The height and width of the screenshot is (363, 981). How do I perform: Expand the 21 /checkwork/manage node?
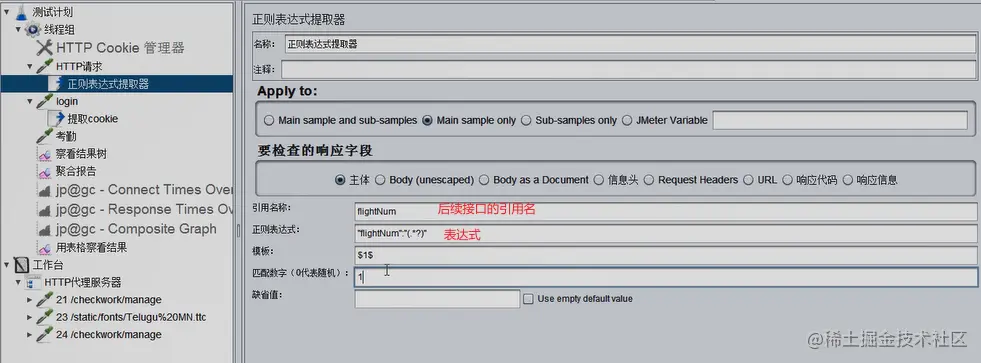tap(30, 300)
